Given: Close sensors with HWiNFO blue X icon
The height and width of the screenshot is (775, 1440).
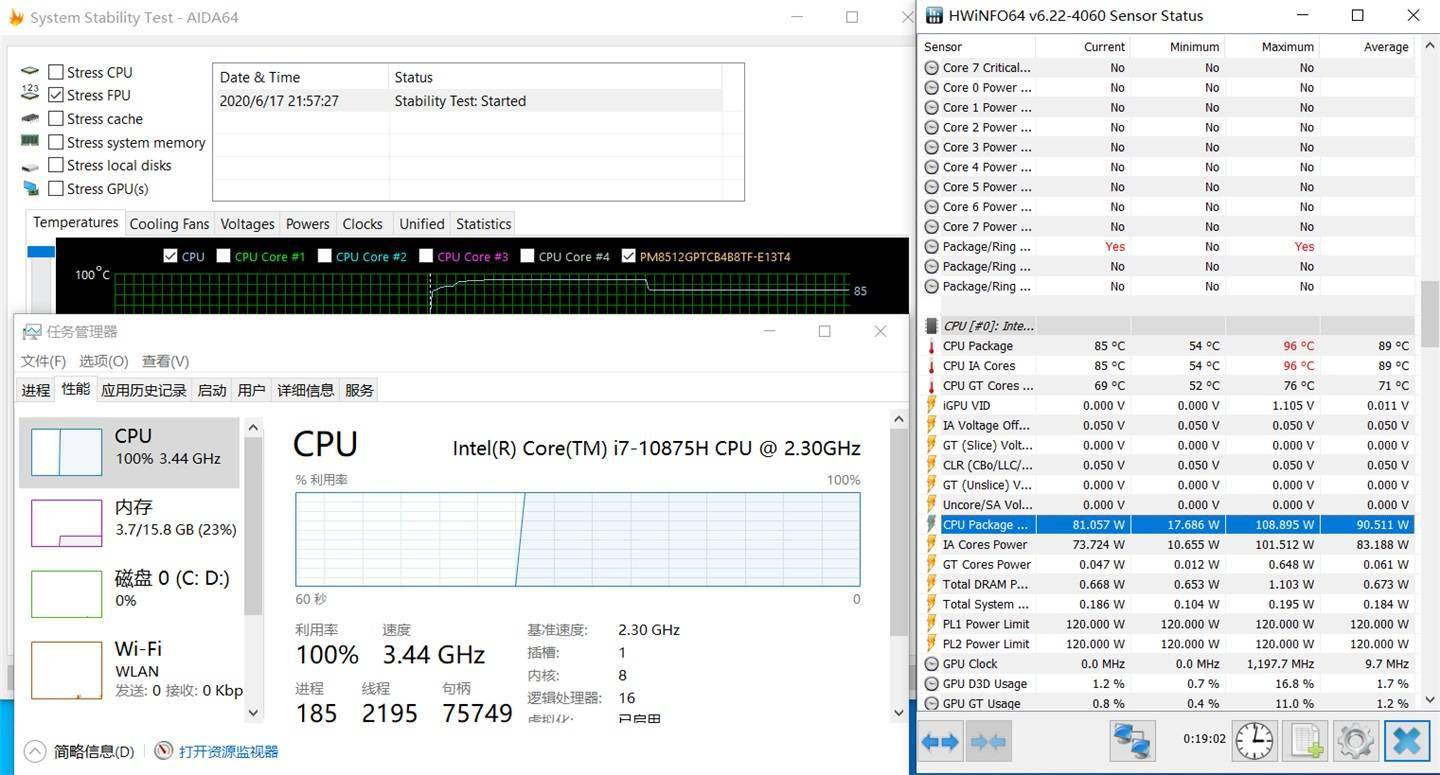Looking at the screenshot, I should tap(1406, 741).
